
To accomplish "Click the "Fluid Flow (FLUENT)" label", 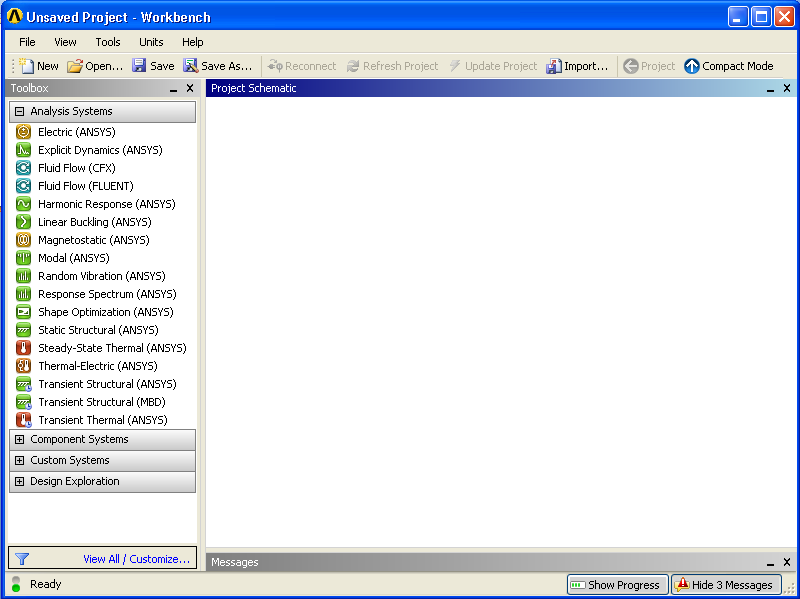I will pyautogui.click(x=86, y=186).
